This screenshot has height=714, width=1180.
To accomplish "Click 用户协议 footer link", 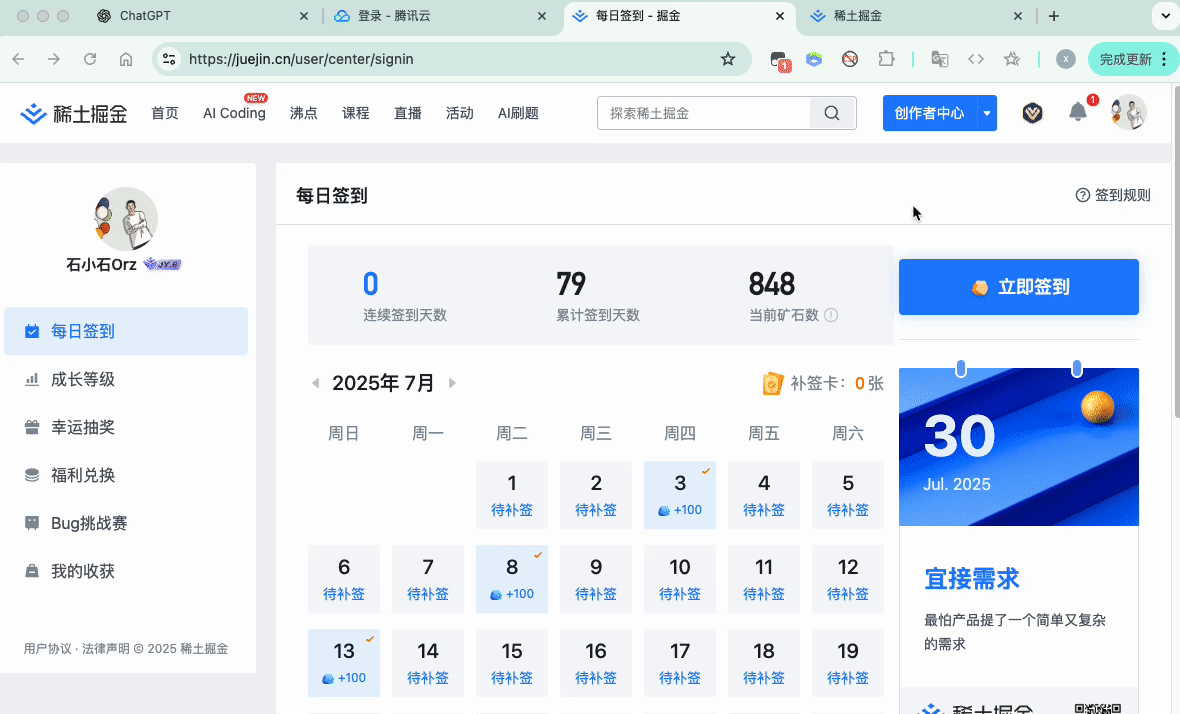I will [47, 649].
